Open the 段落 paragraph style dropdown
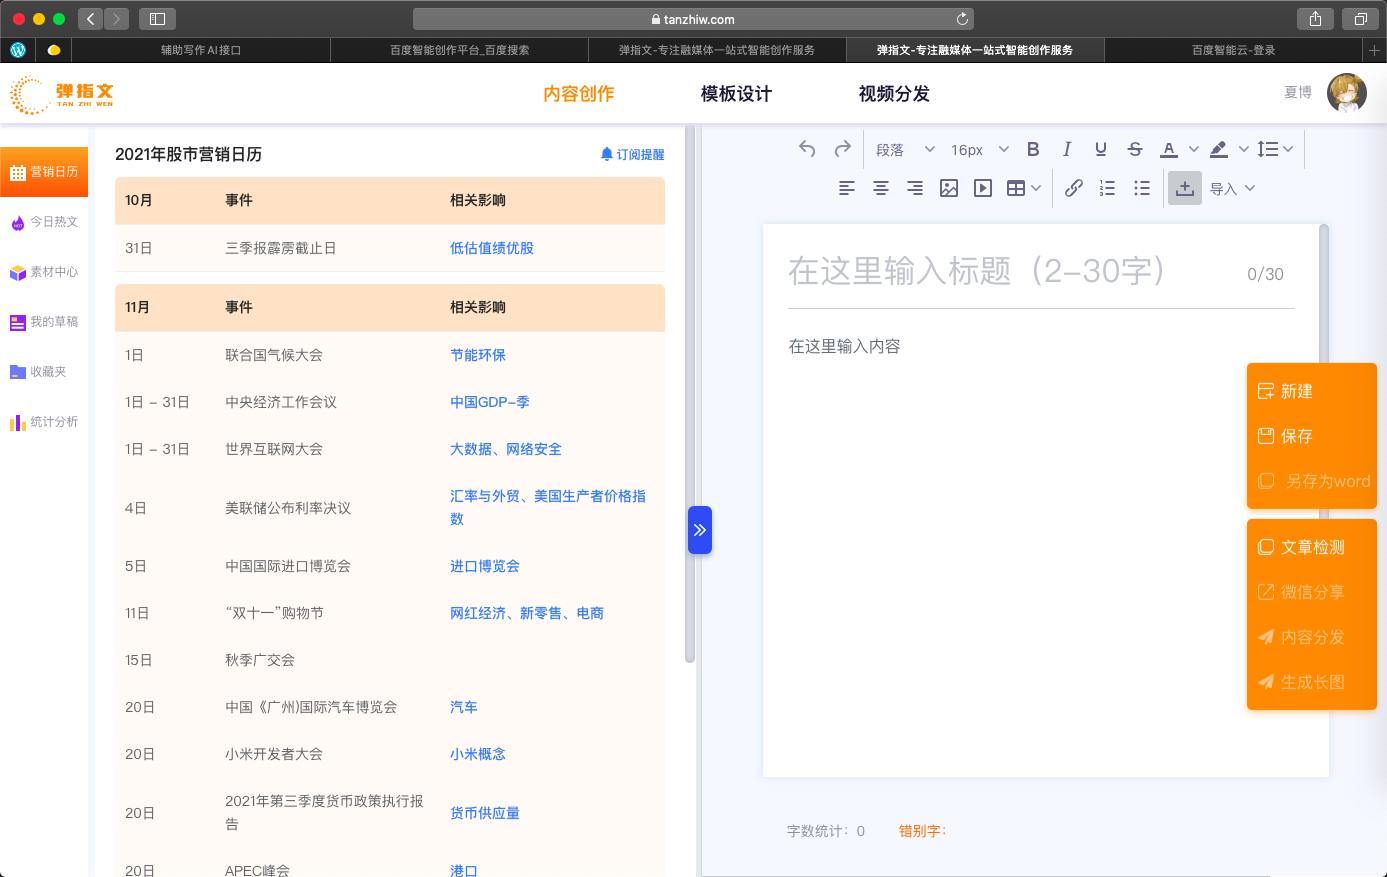Screen dimensions: 1387x877 pyautogui.click(x=904, y=149)
